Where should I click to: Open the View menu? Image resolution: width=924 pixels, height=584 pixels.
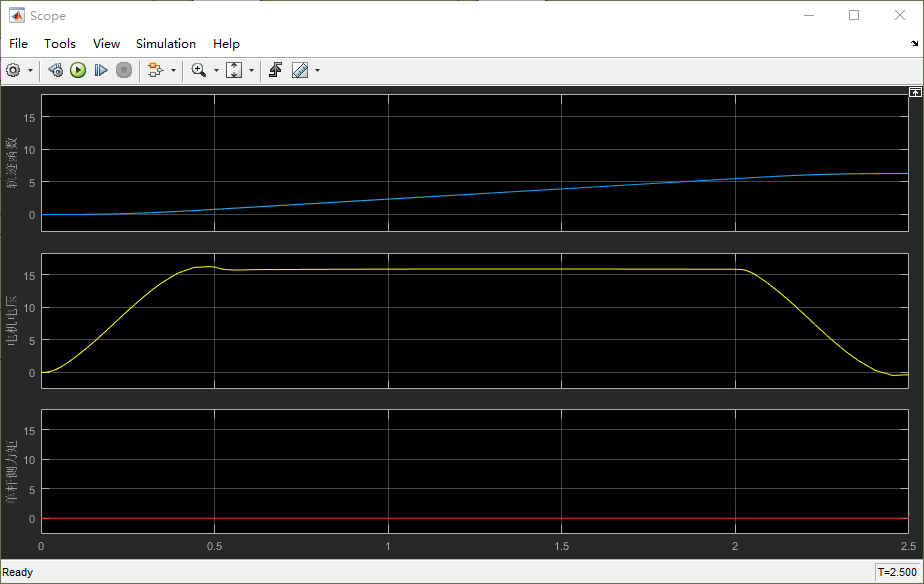(x=106, y=44)
